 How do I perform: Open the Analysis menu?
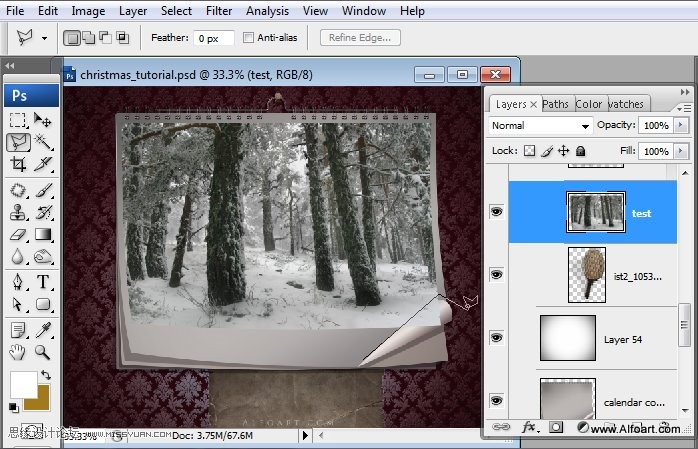[x=267, y=11]
